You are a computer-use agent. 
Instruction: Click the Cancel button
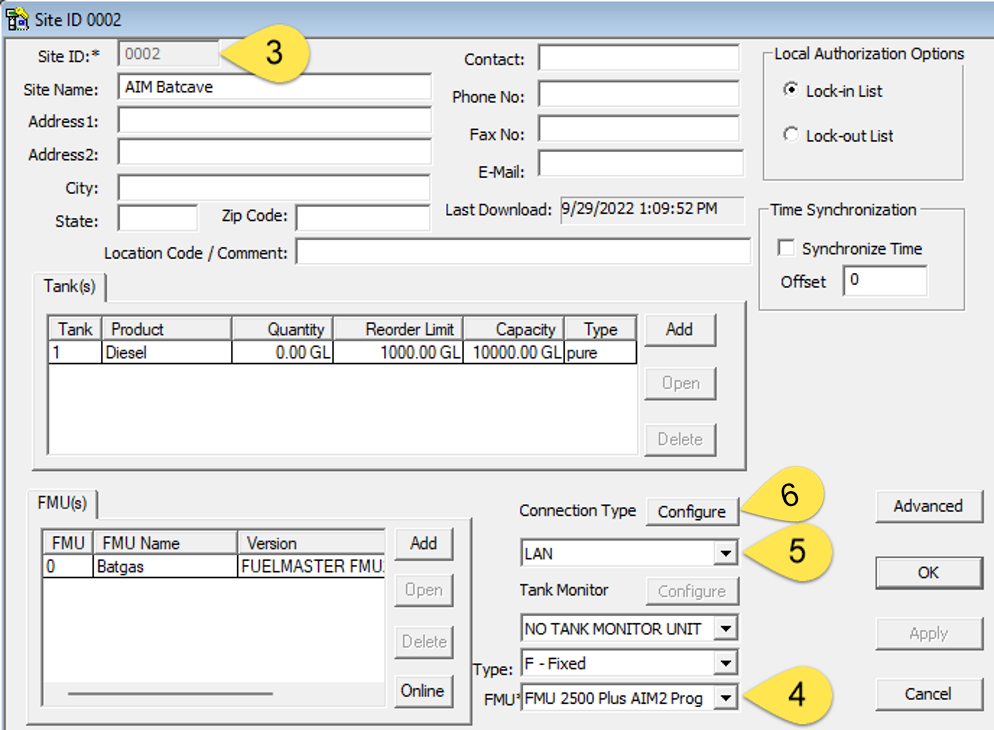click(x=929, y=695)
